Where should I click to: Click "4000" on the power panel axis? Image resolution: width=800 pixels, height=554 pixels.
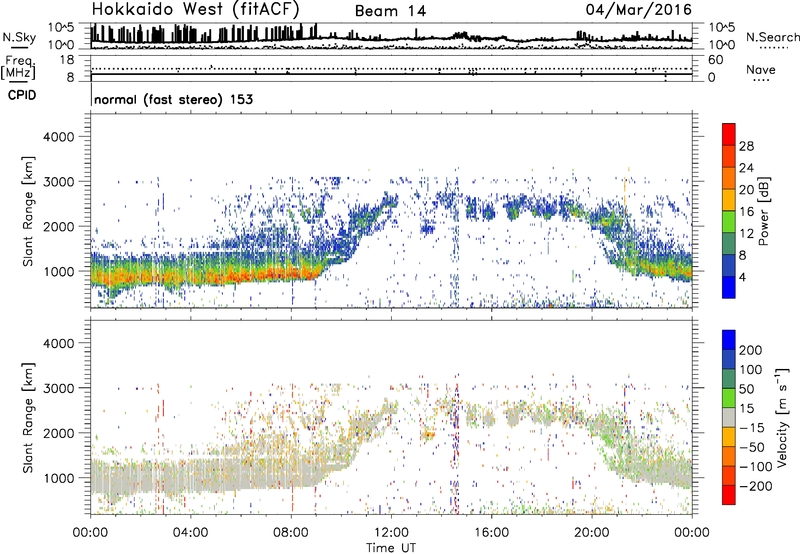pyautogui.click(x=59, y=137)
